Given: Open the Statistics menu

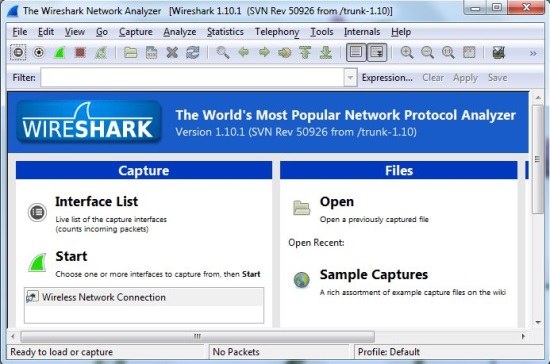Looking at the screenshot, I should [x=225, y=32].
